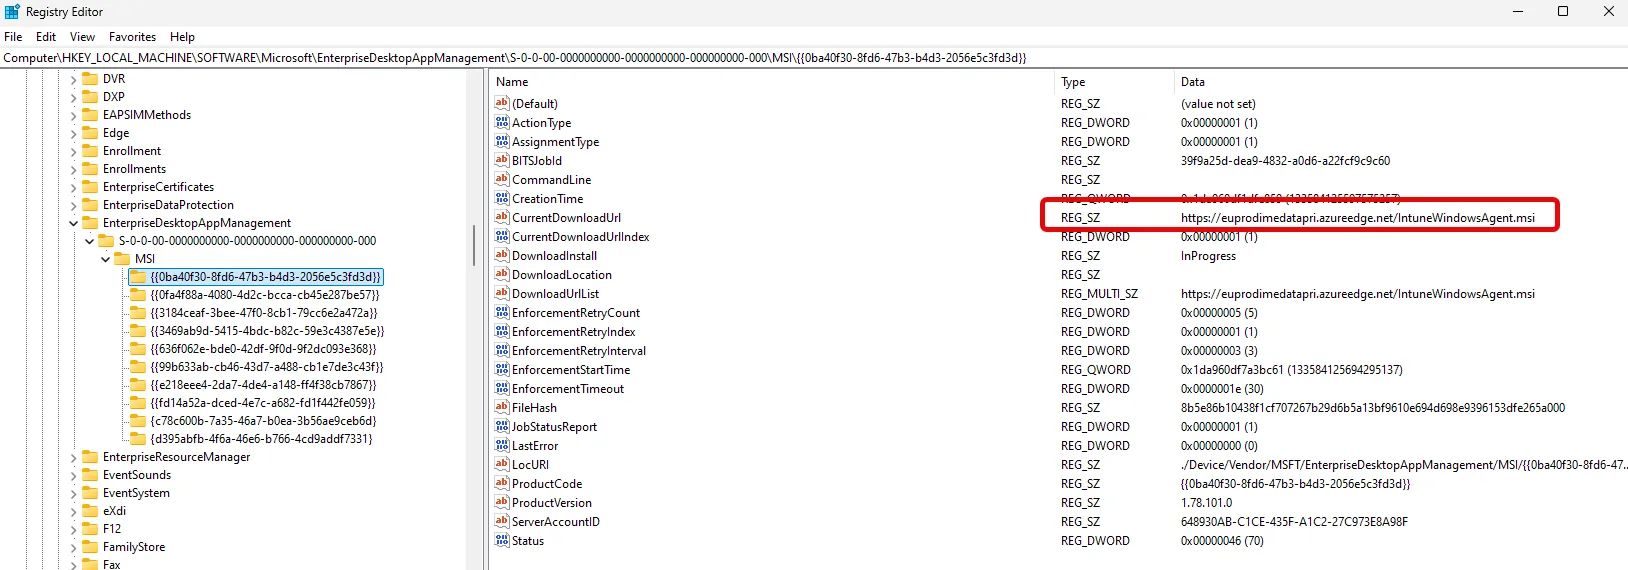Collapse the MSI key node
Screen dimensions: 1628x570
pyautogui.click(x=105, y=259)
